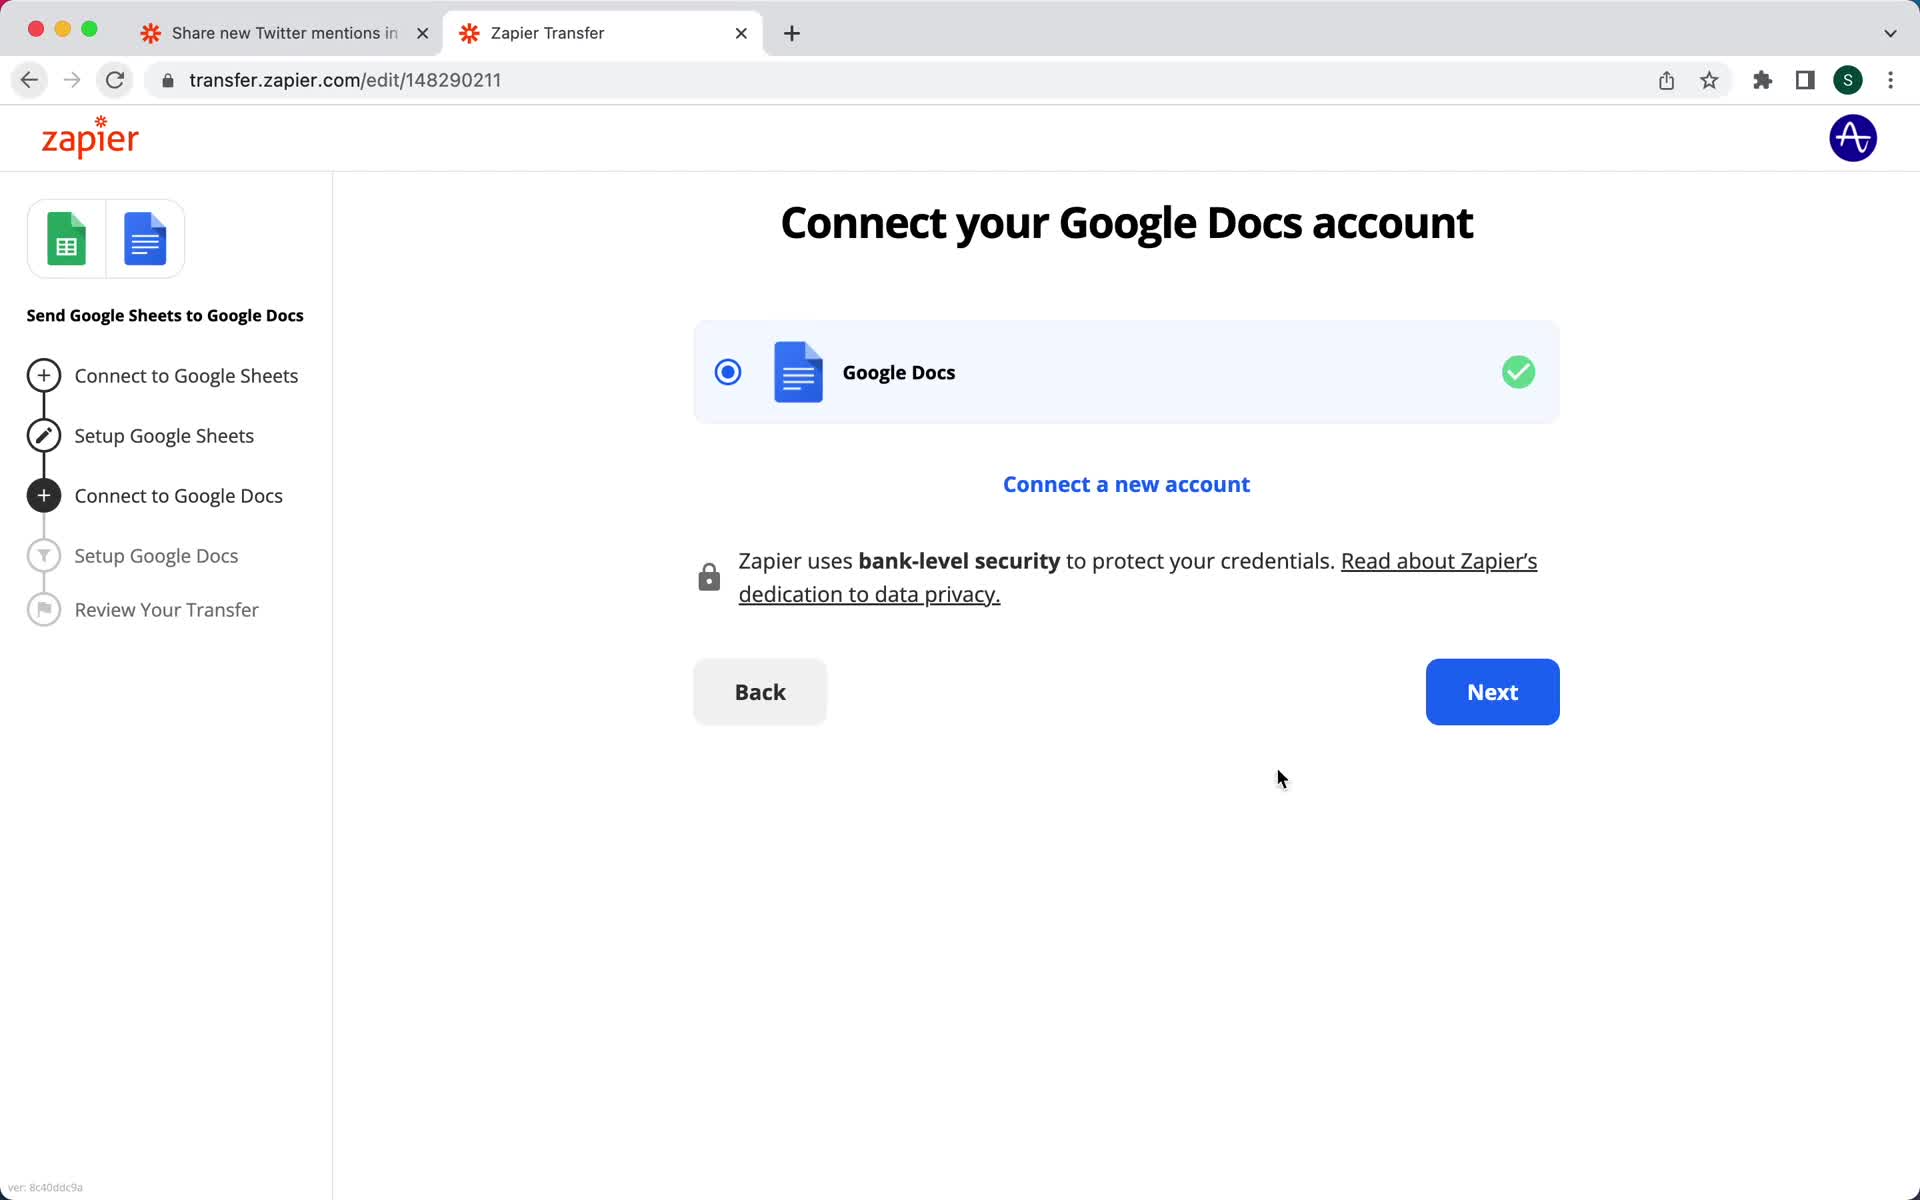Expand the Setup Google Sheets step
The height and width of the screenshot is (1200, 1920).
[163, 435]
